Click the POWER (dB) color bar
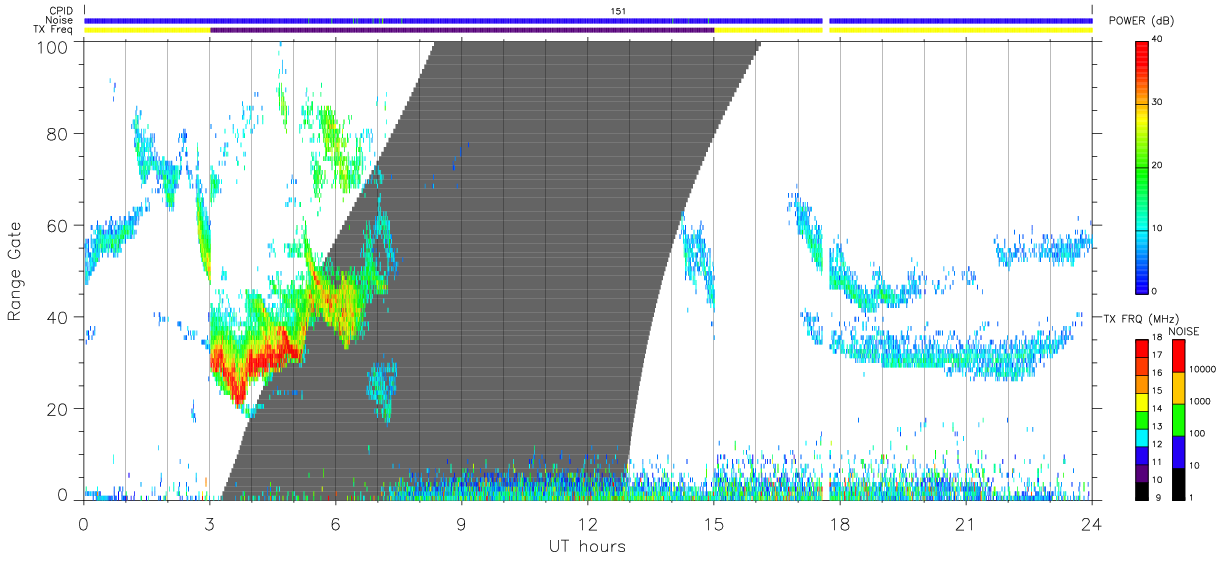 [1143, 166]
